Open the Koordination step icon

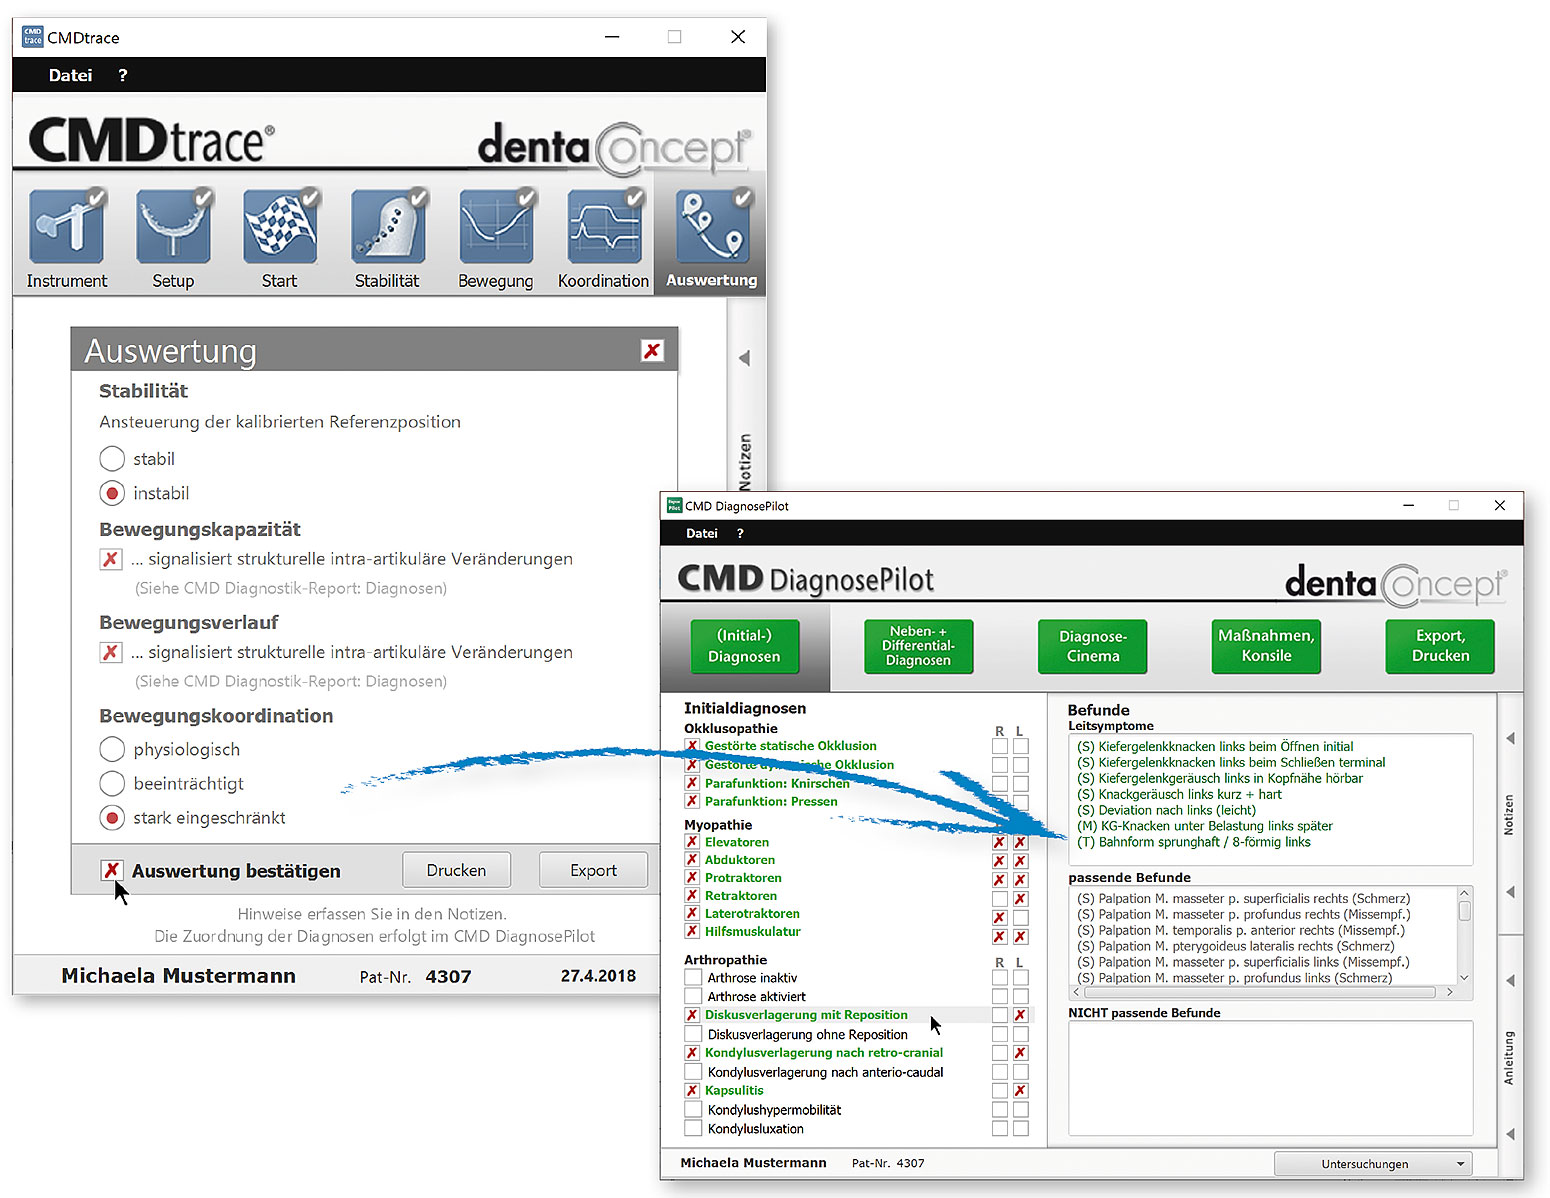[x=604, y=227]
